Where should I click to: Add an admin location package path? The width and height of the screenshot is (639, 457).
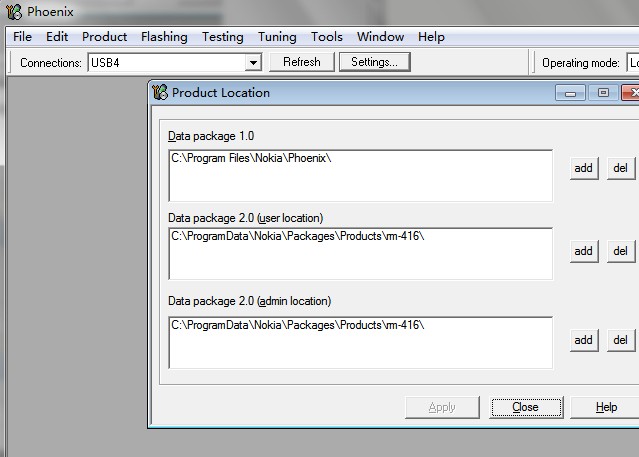pyautogui.click(x=584, y=340)
